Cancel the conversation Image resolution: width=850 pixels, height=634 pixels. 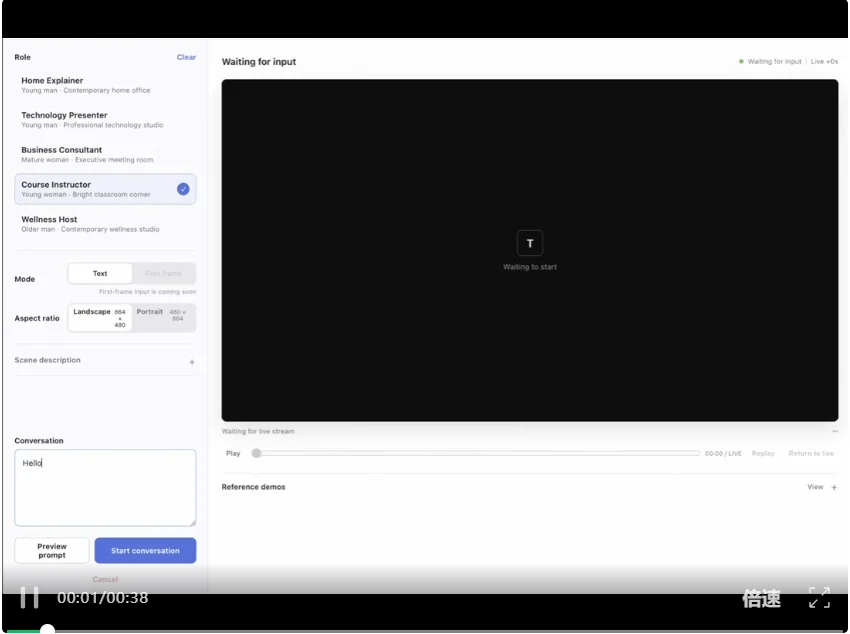(105, 579)
